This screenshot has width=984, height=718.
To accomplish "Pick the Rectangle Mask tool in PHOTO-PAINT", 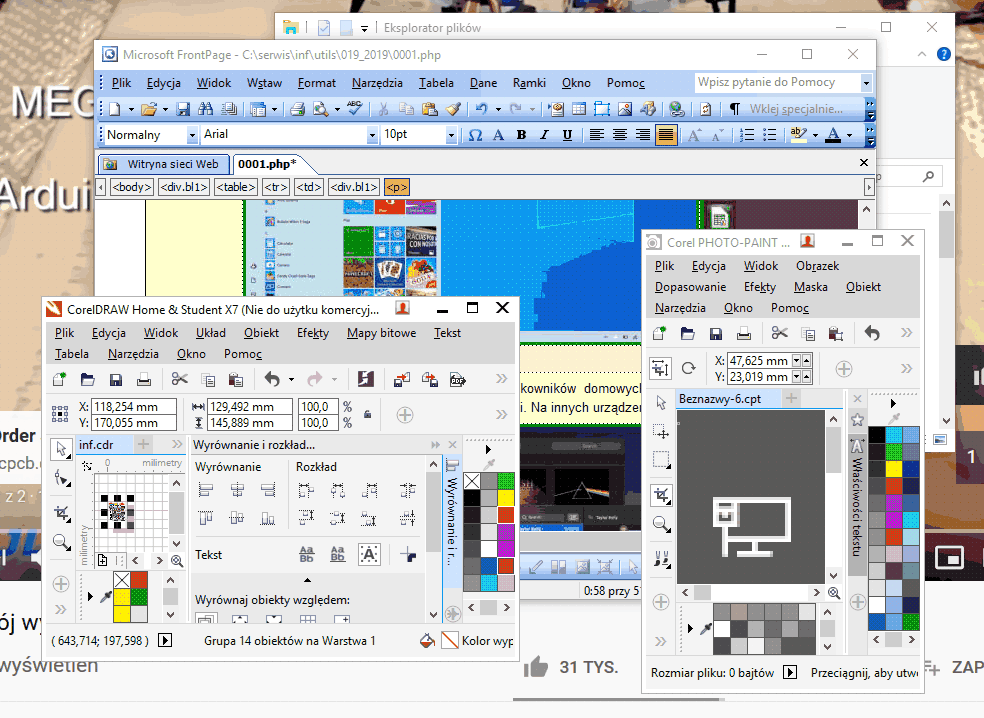I will click(660, 460).
